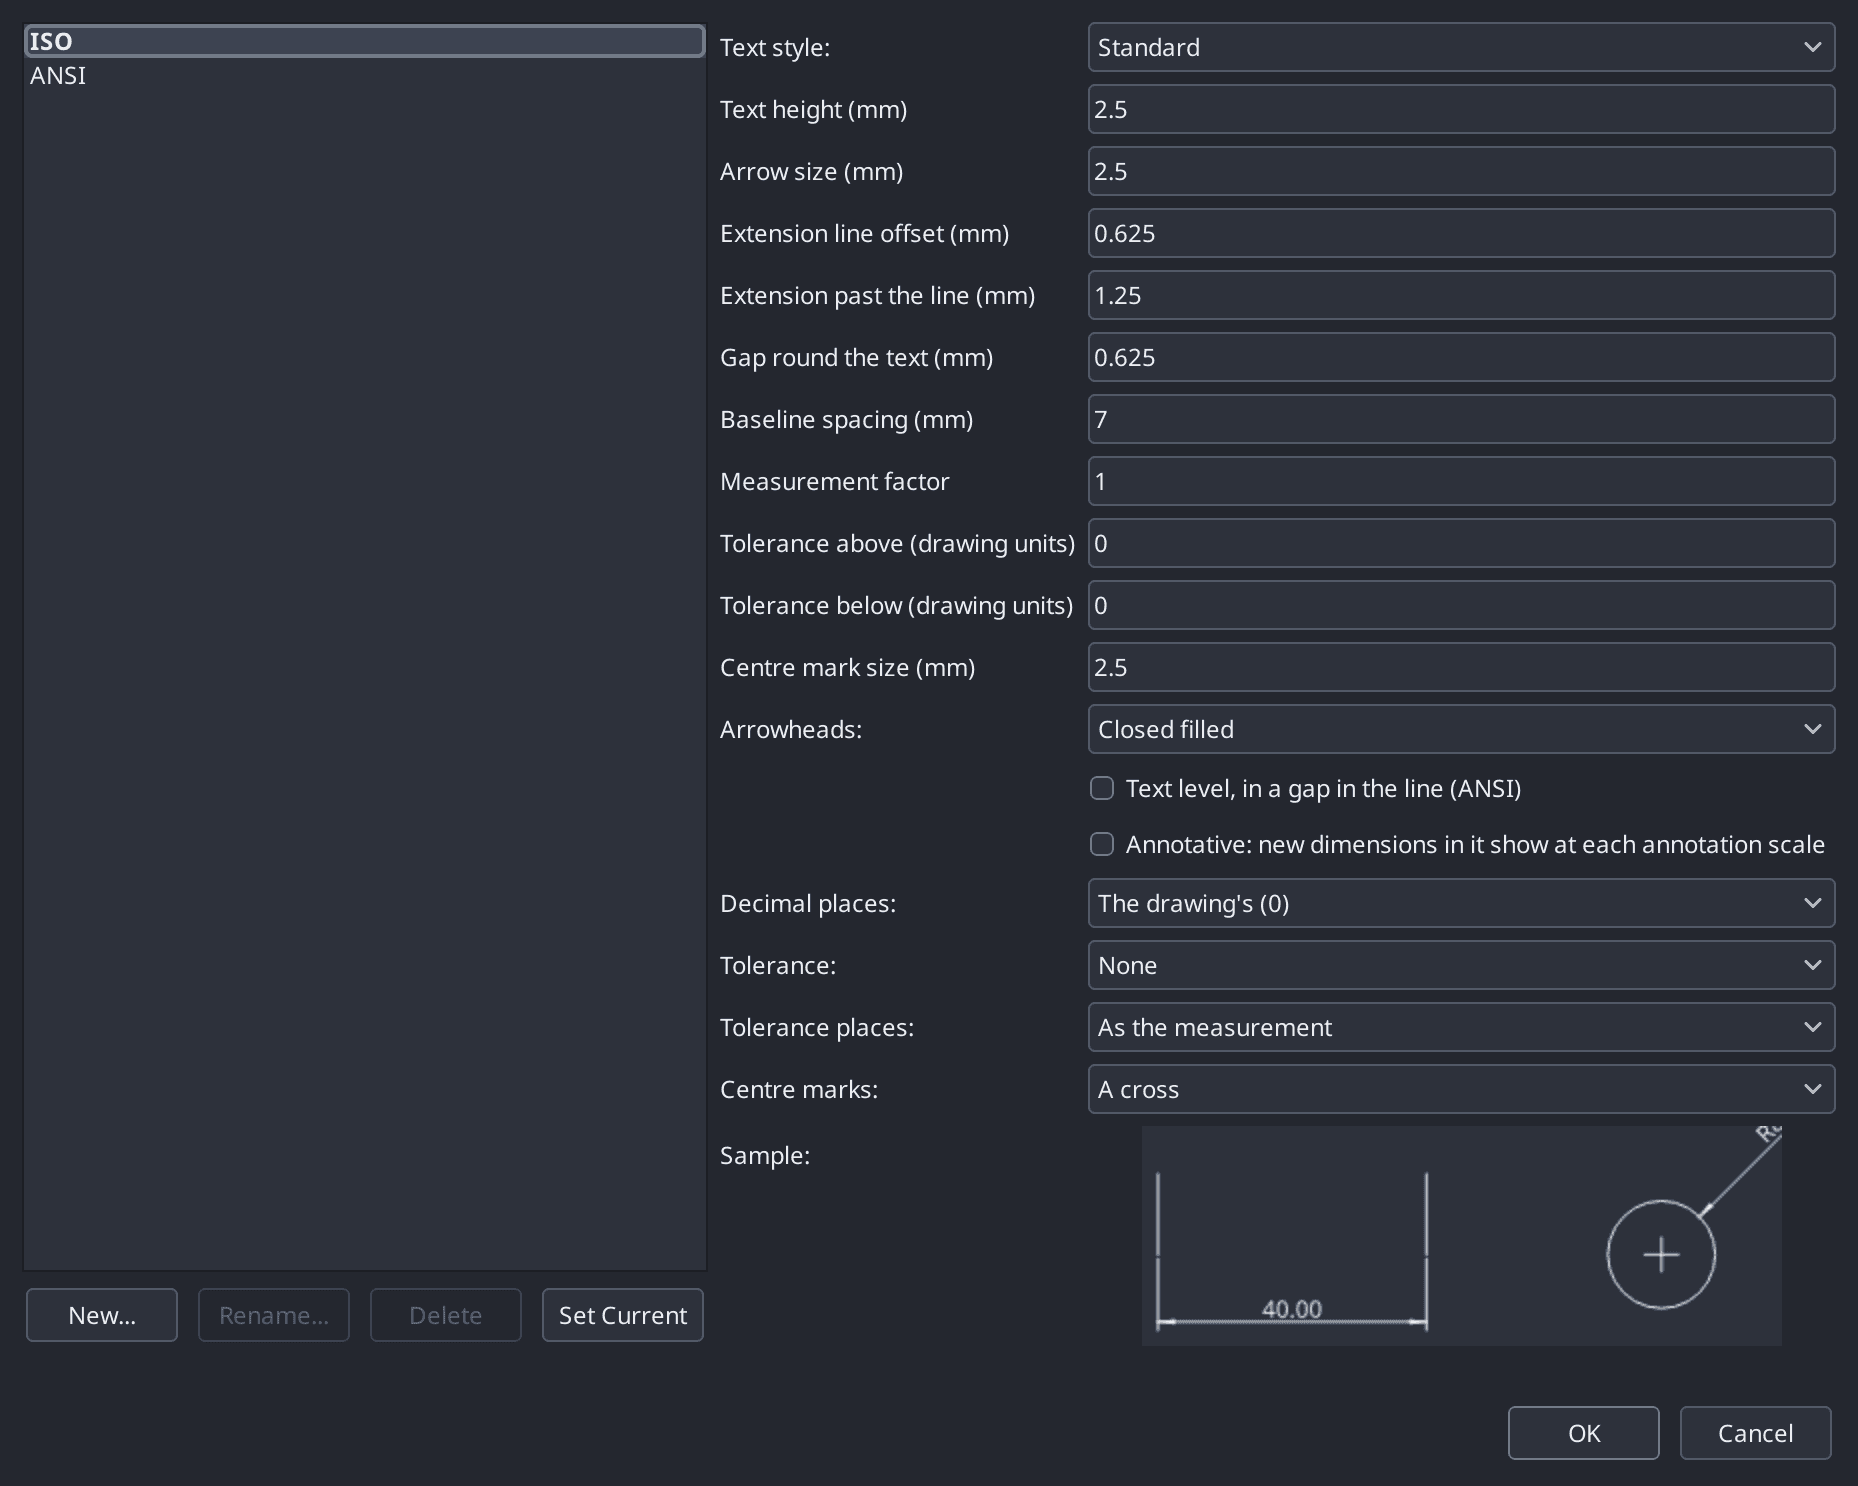The width and height of the screenshot is (1858, 1486).
Task: Focus the Extension line offset field
Action: 1461,233
